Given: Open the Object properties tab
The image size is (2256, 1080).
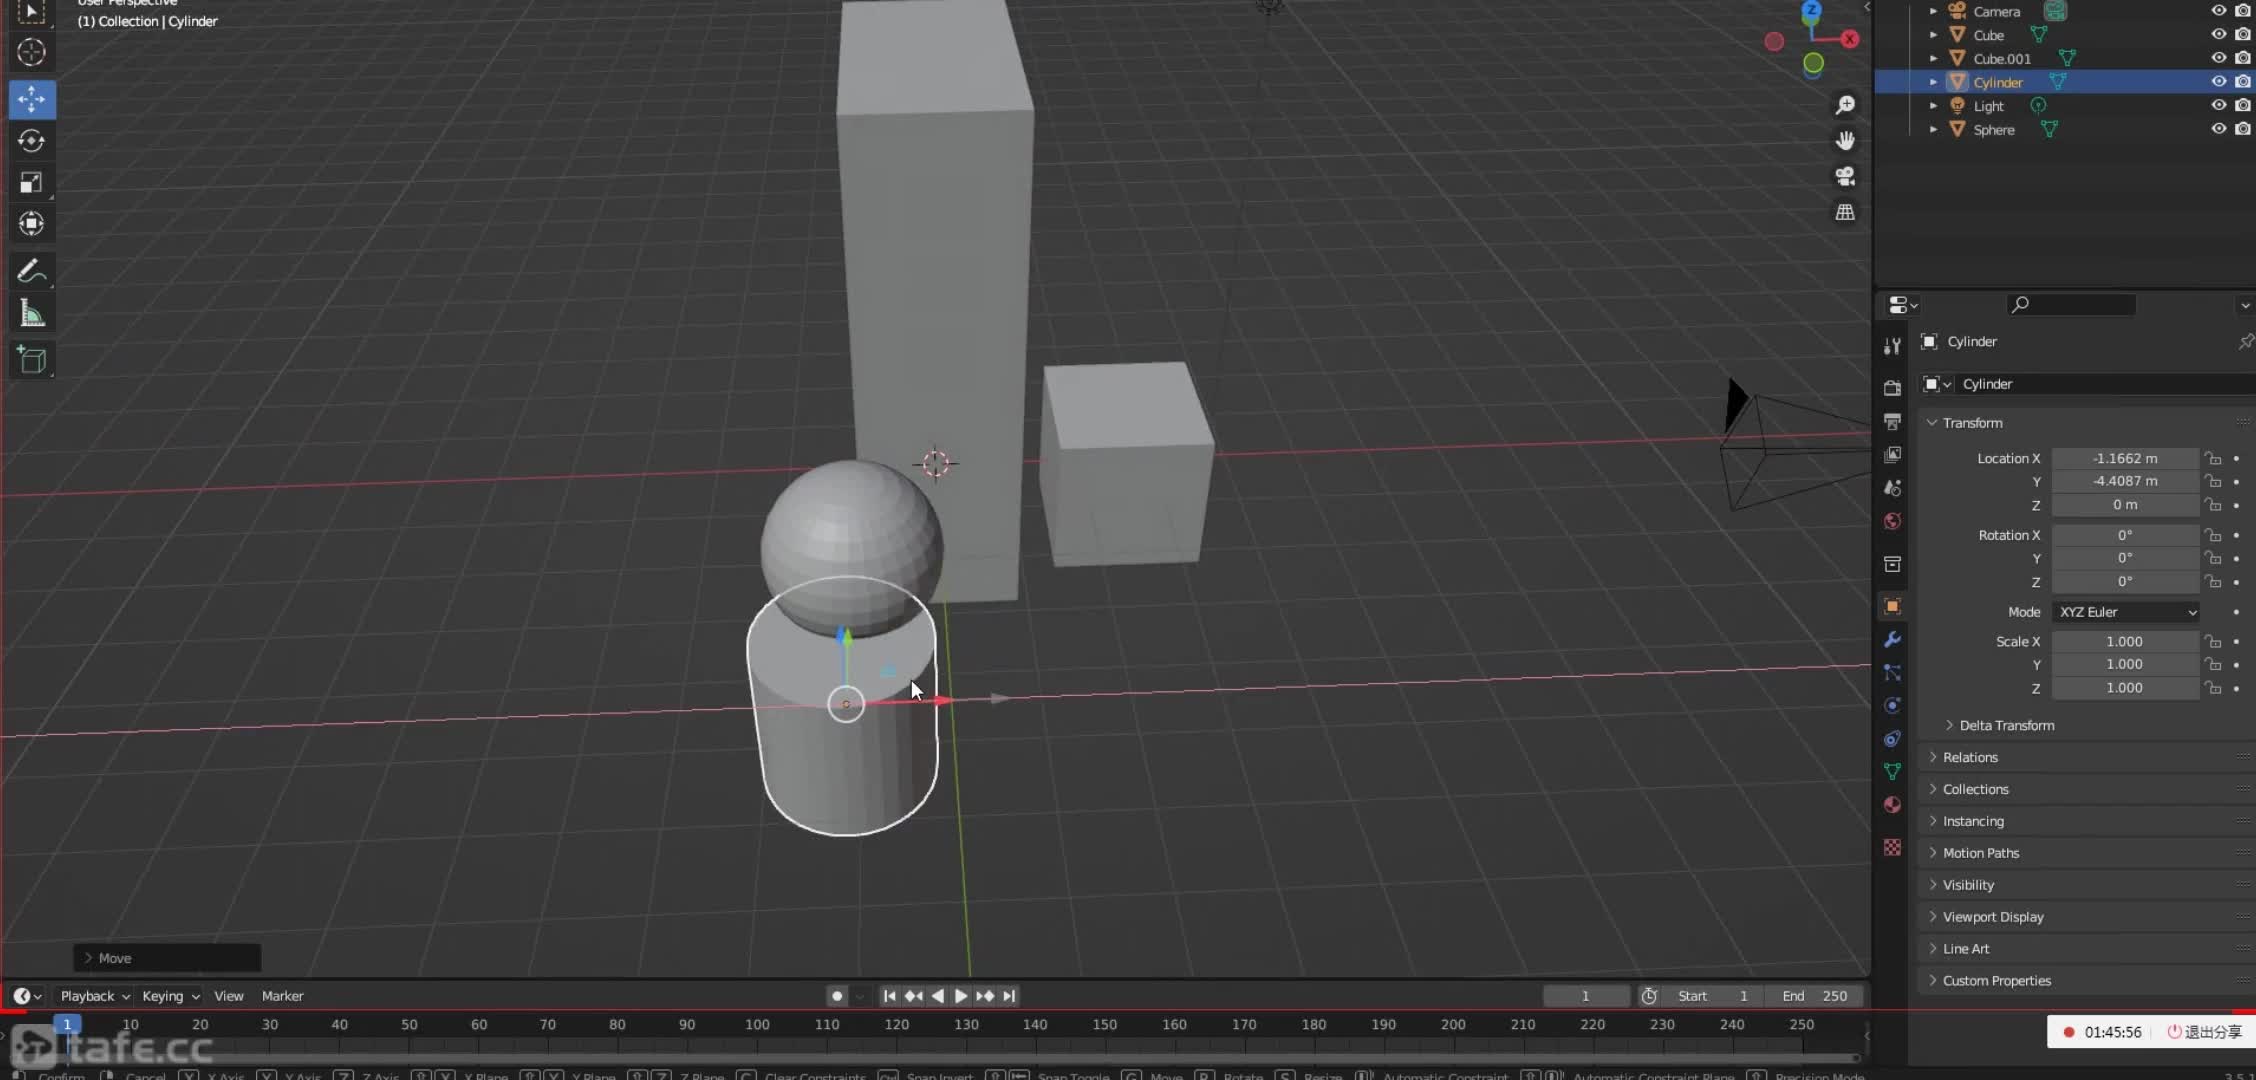Looking at the screenshot, I should [x=1892, y=606].
